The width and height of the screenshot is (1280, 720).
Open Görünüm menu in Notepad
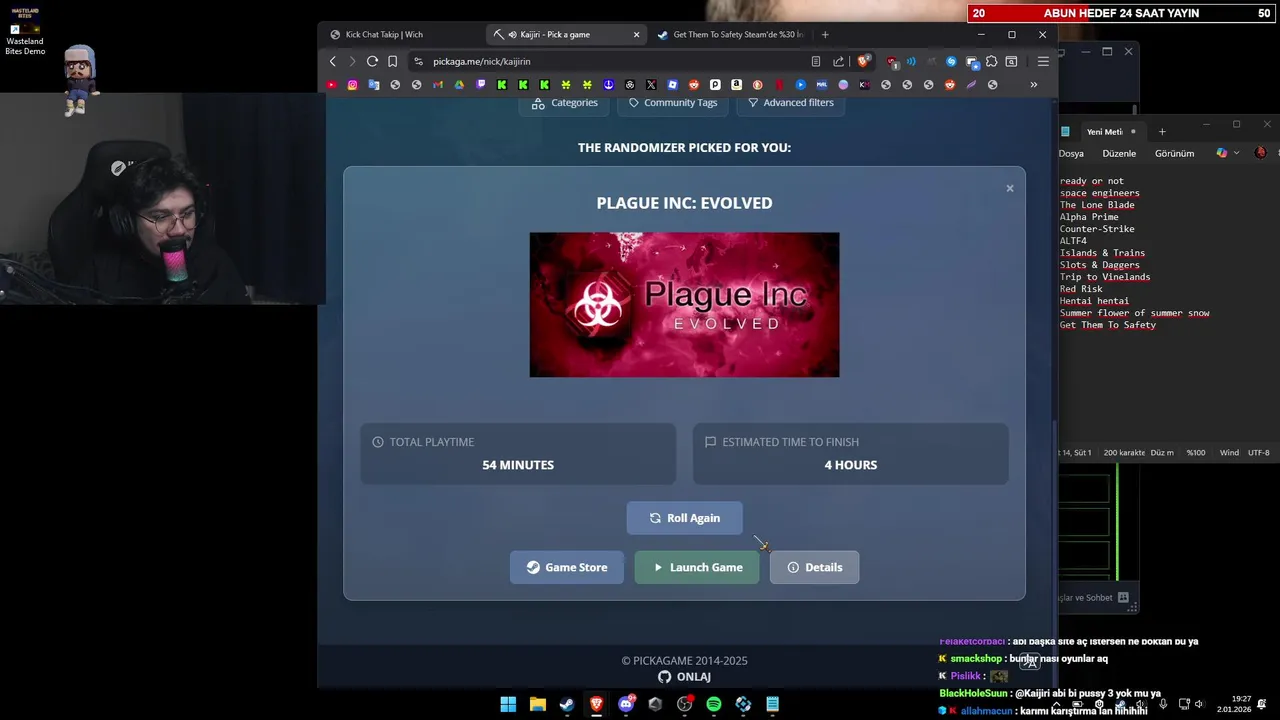tap(1174, 153)
